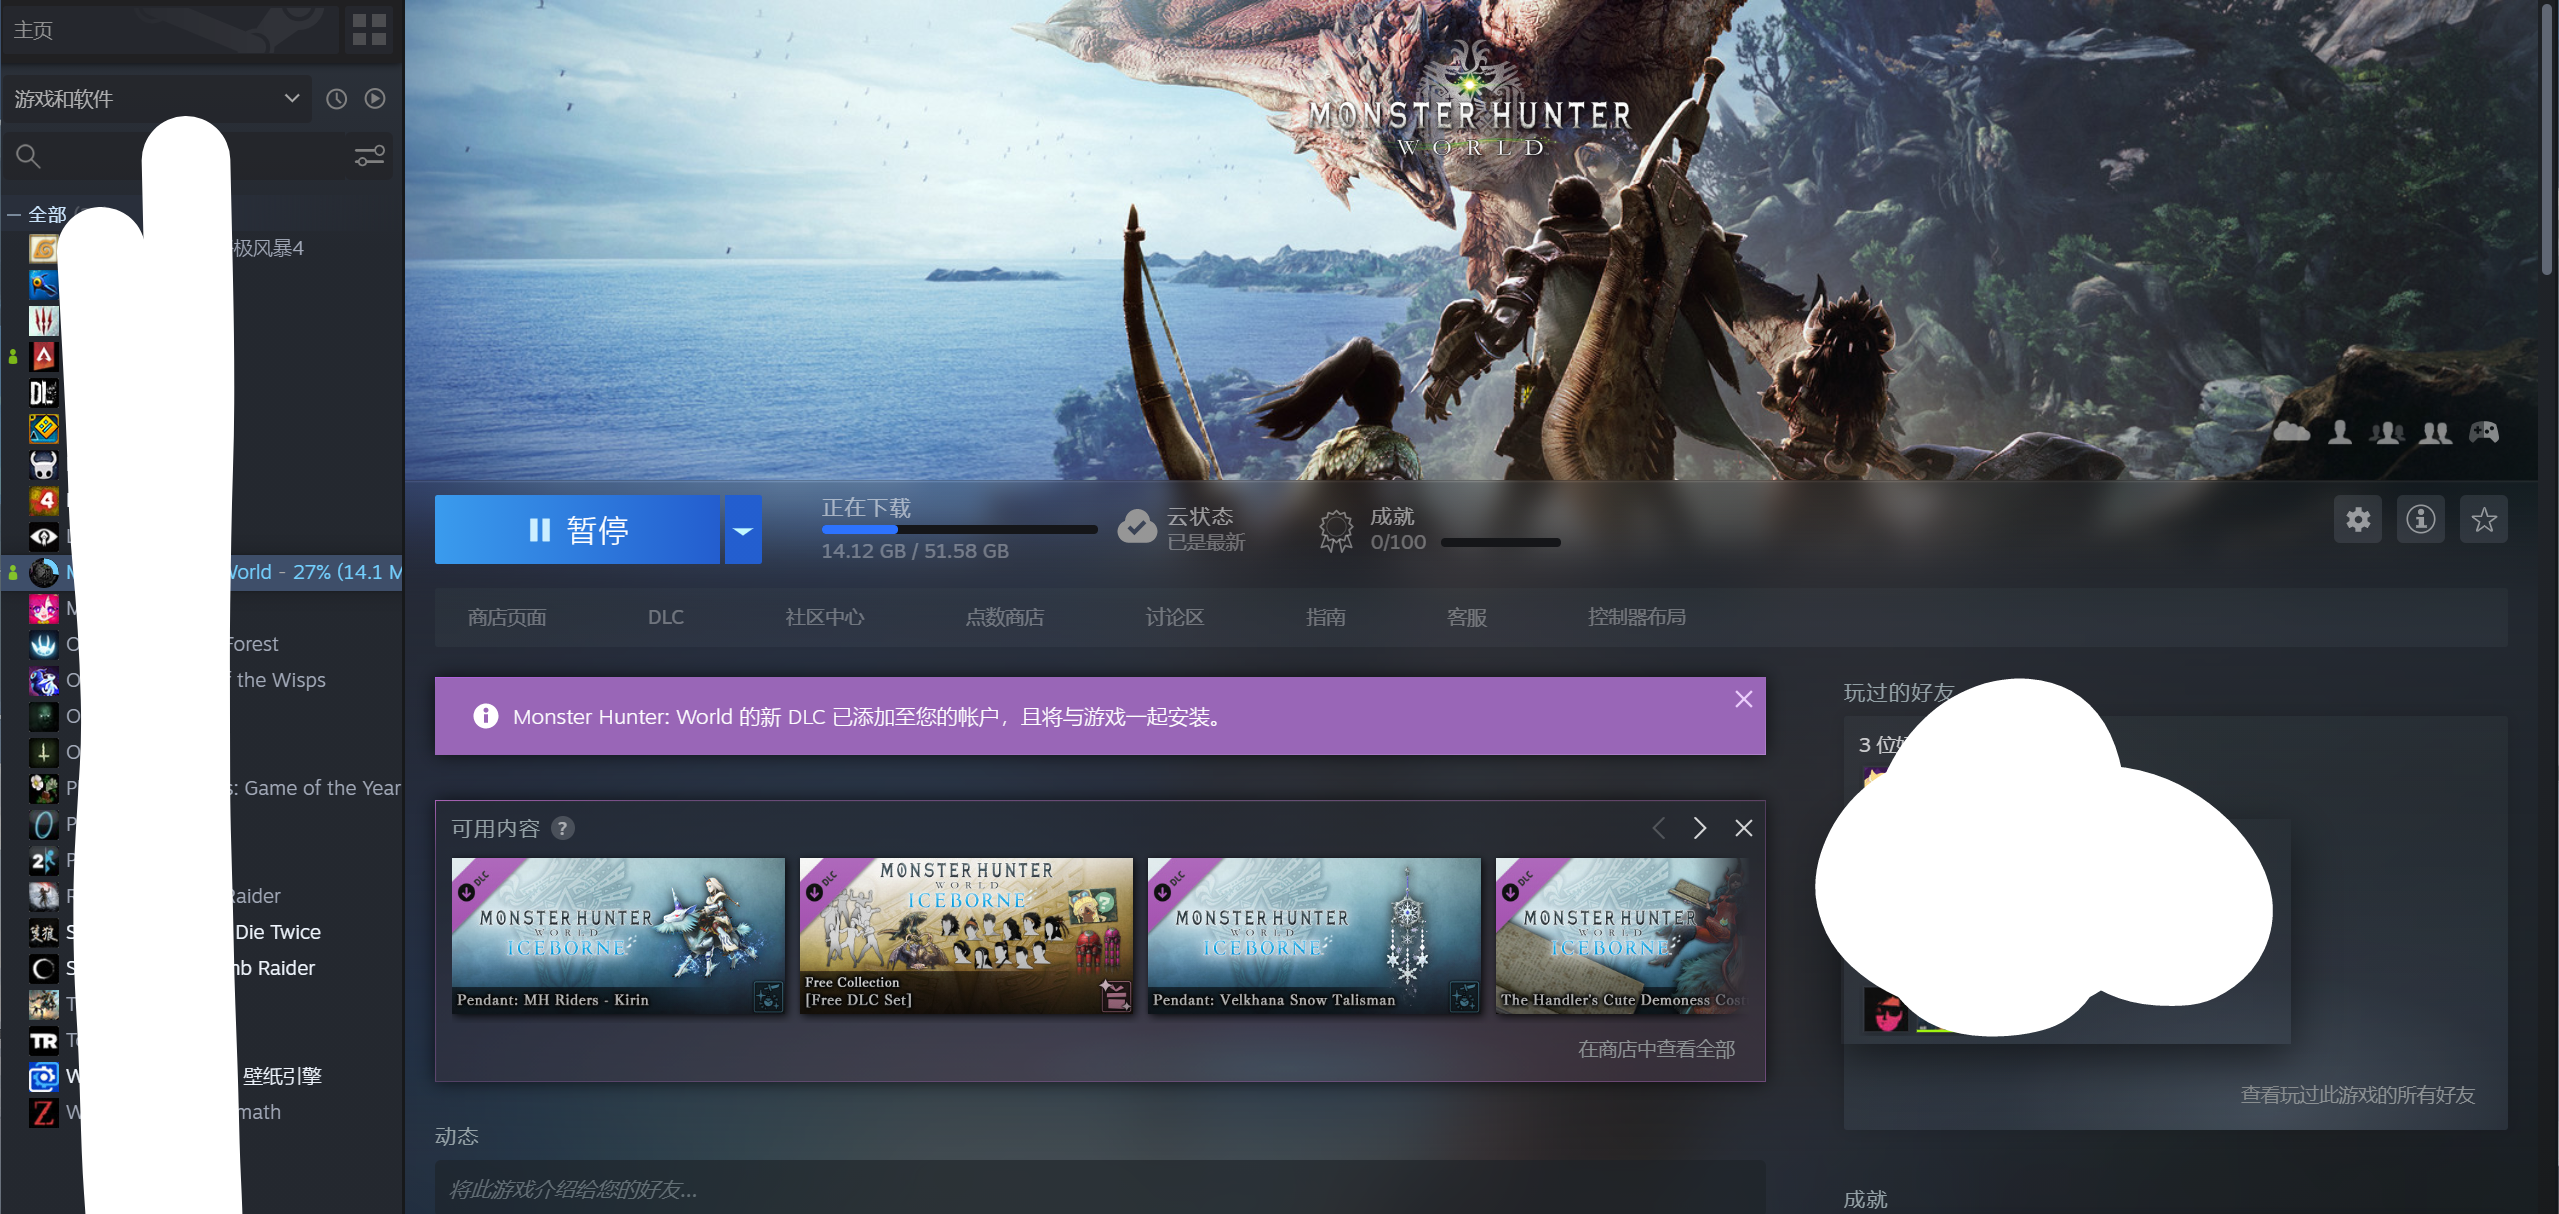
Task: Click the help question mark beside 可用内容
Action: [563, 828]
